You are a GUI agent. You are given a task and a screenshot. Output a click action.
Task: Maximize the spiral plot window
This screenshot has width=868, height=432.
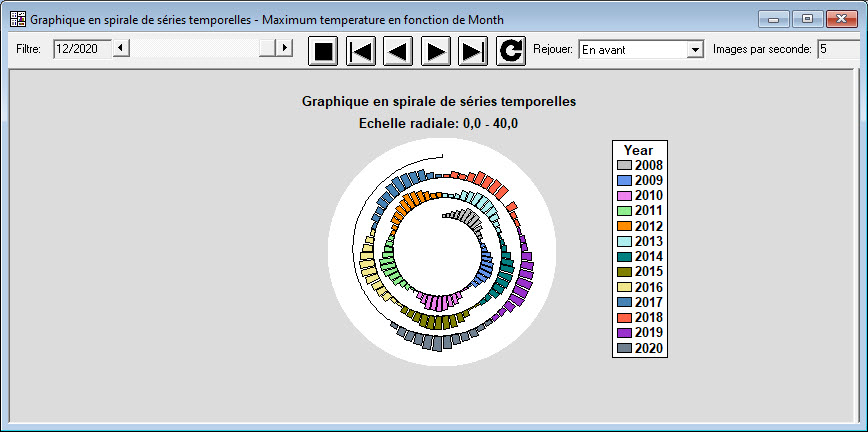[x=807, y=19]
